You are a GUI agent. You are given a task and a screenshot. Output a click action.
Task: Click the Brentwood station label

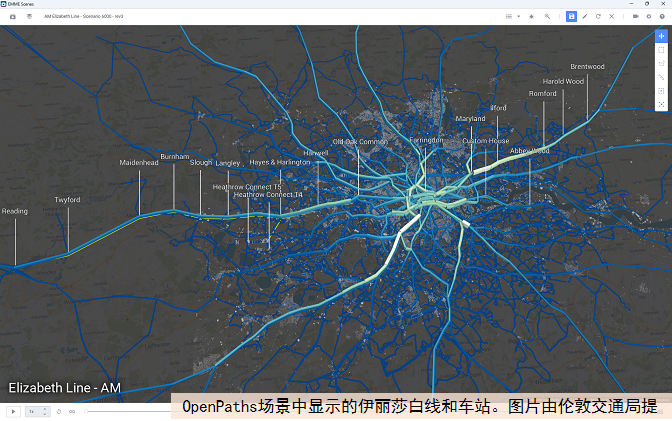tap(587, 66)
